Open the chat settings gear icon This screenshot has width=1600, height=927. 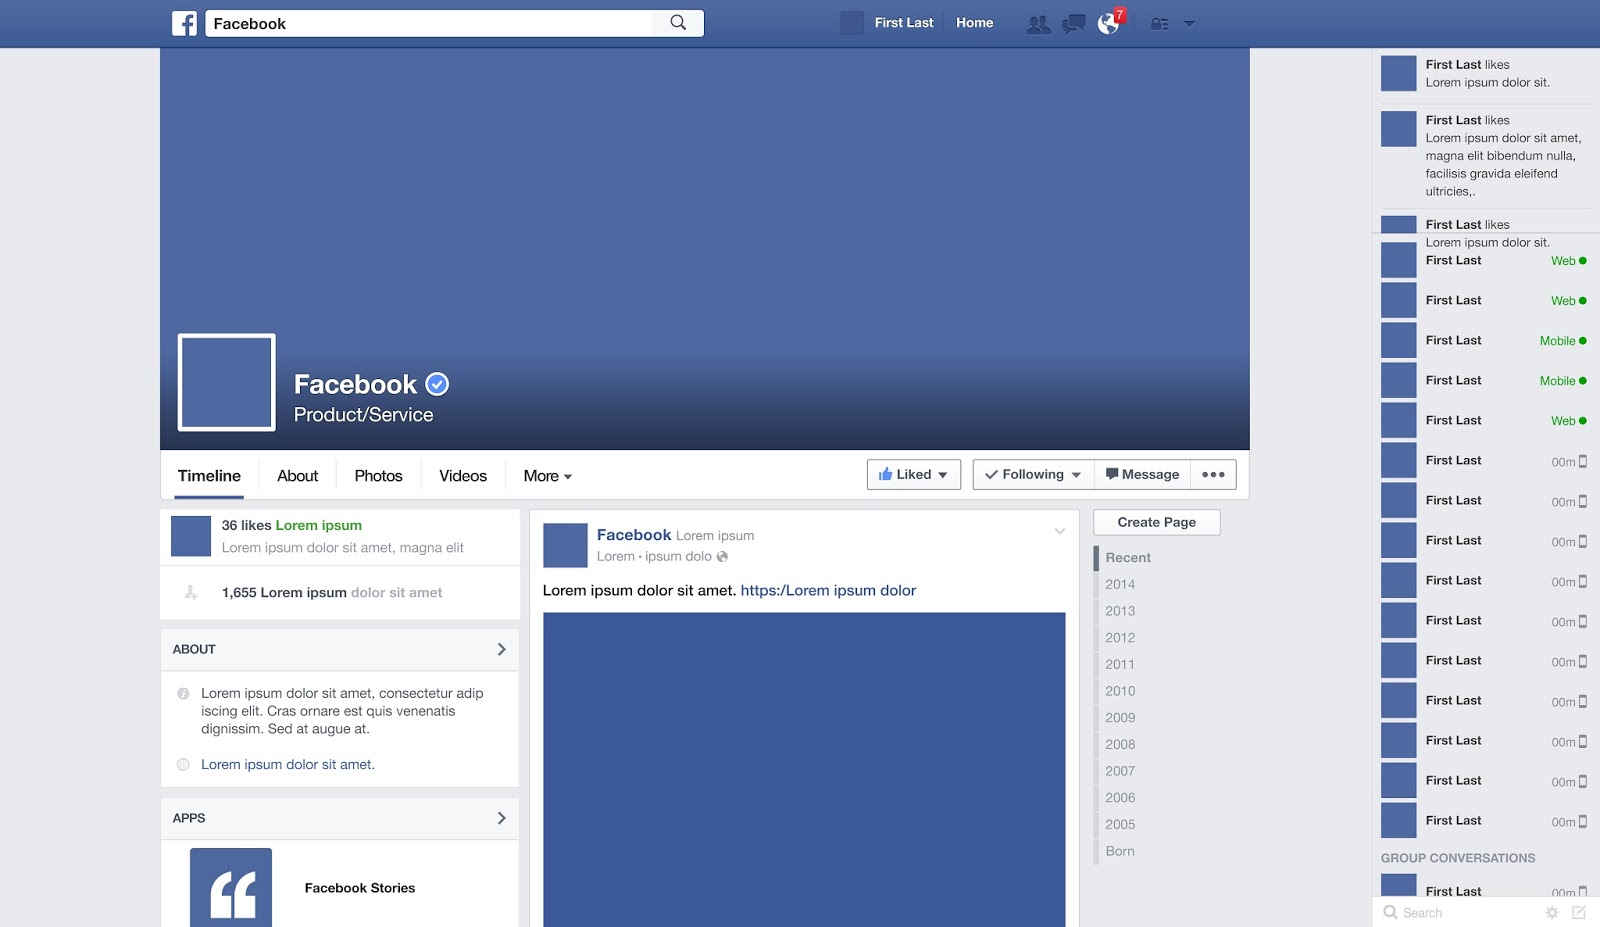(x=1552, y=913)
